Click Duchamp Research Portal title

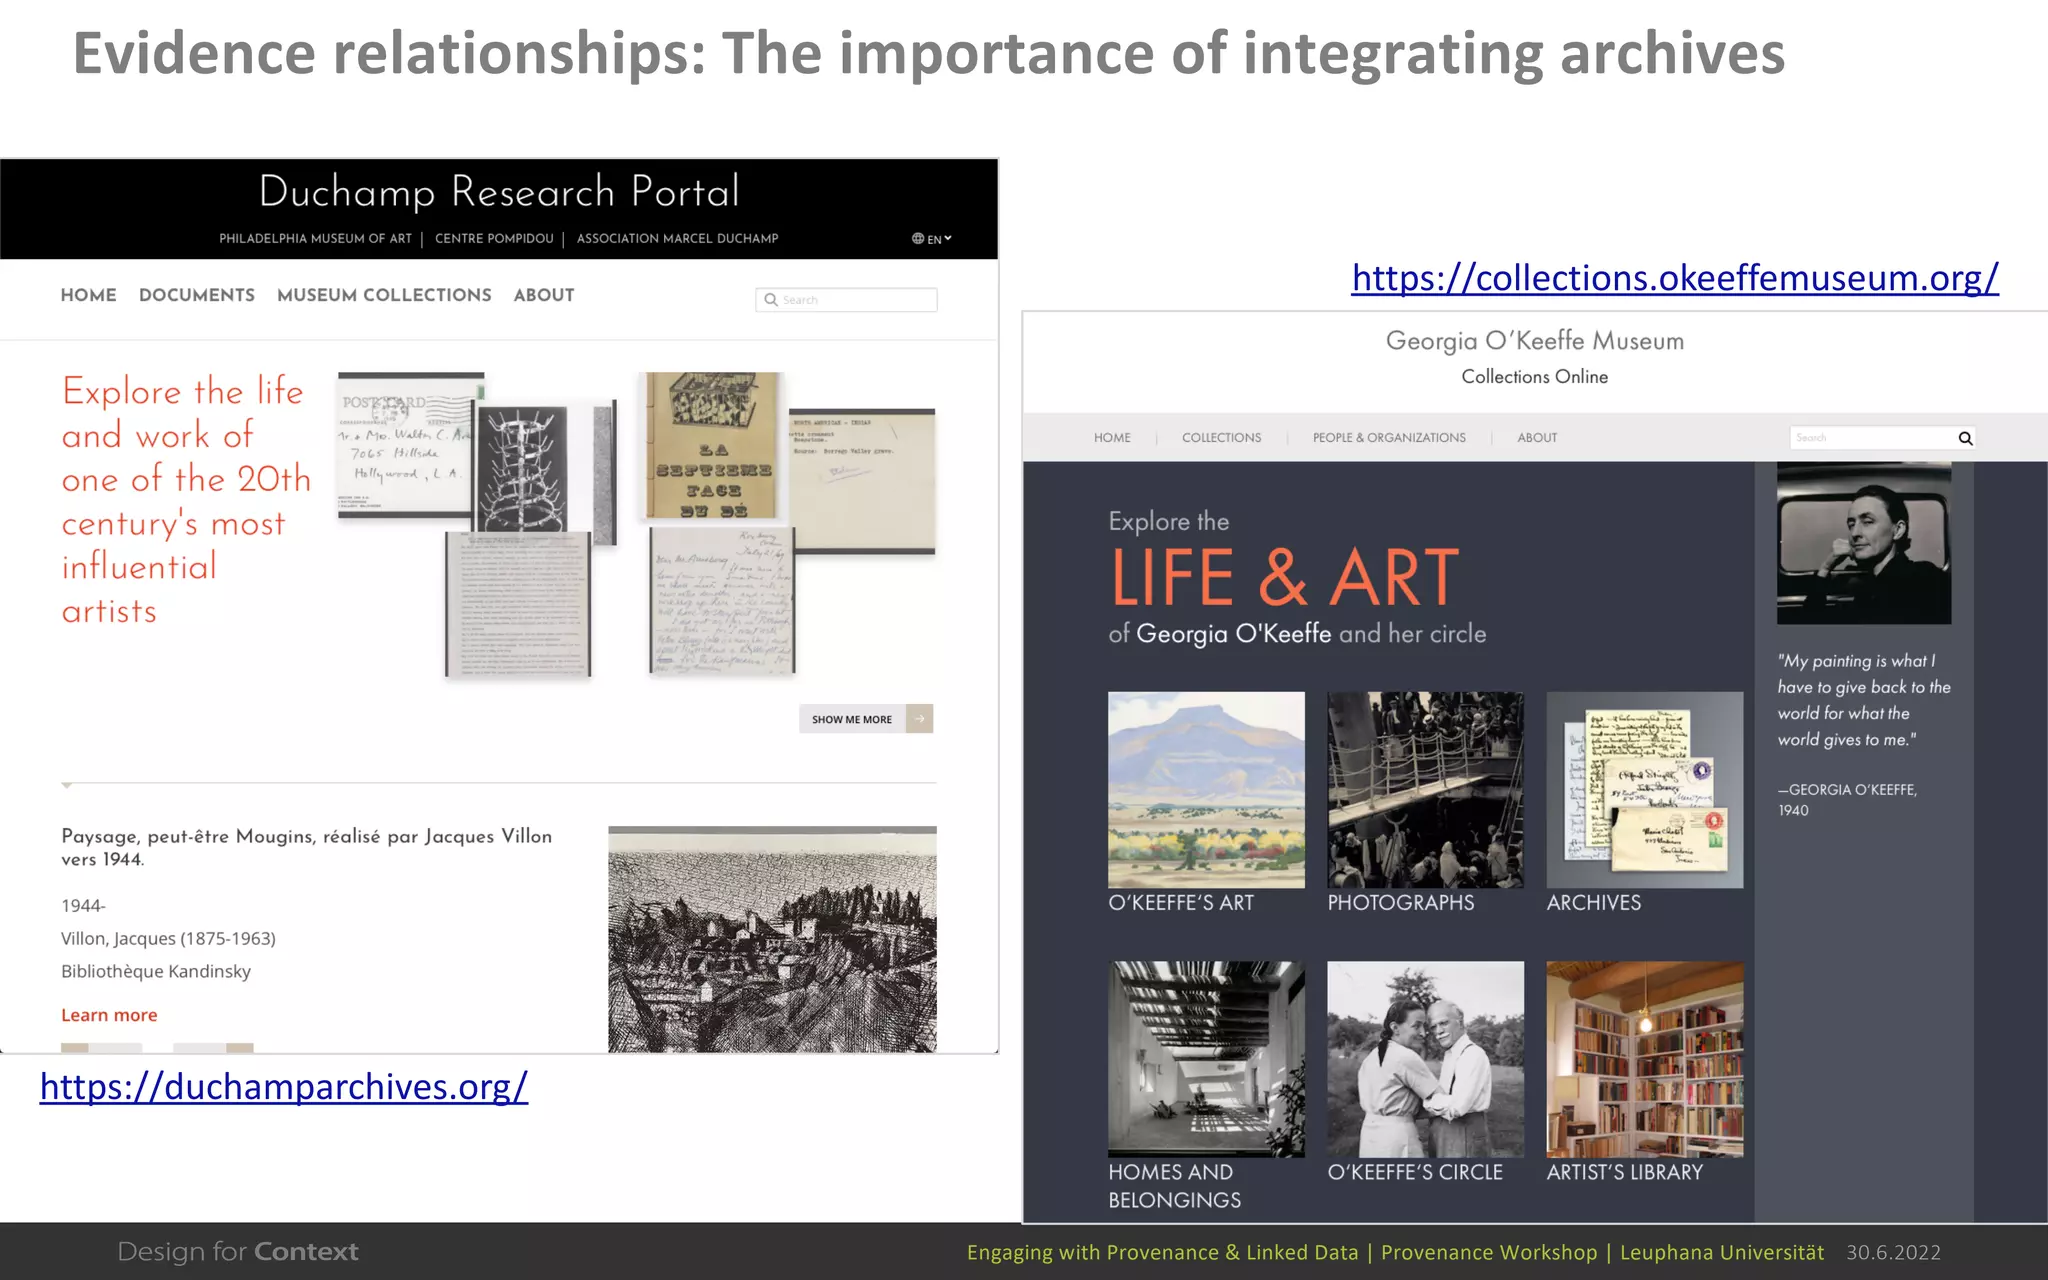(499, 192)
